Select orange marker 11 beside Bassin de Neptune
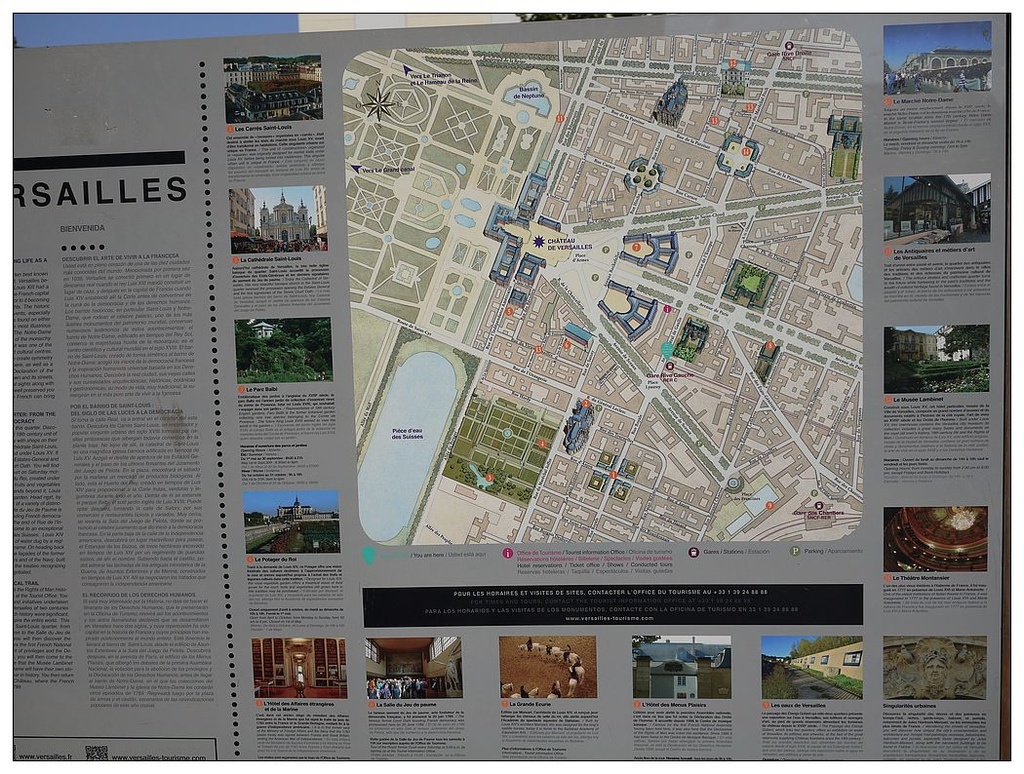Viewport: 1024px width, 774px height. [x=560, y=118]
